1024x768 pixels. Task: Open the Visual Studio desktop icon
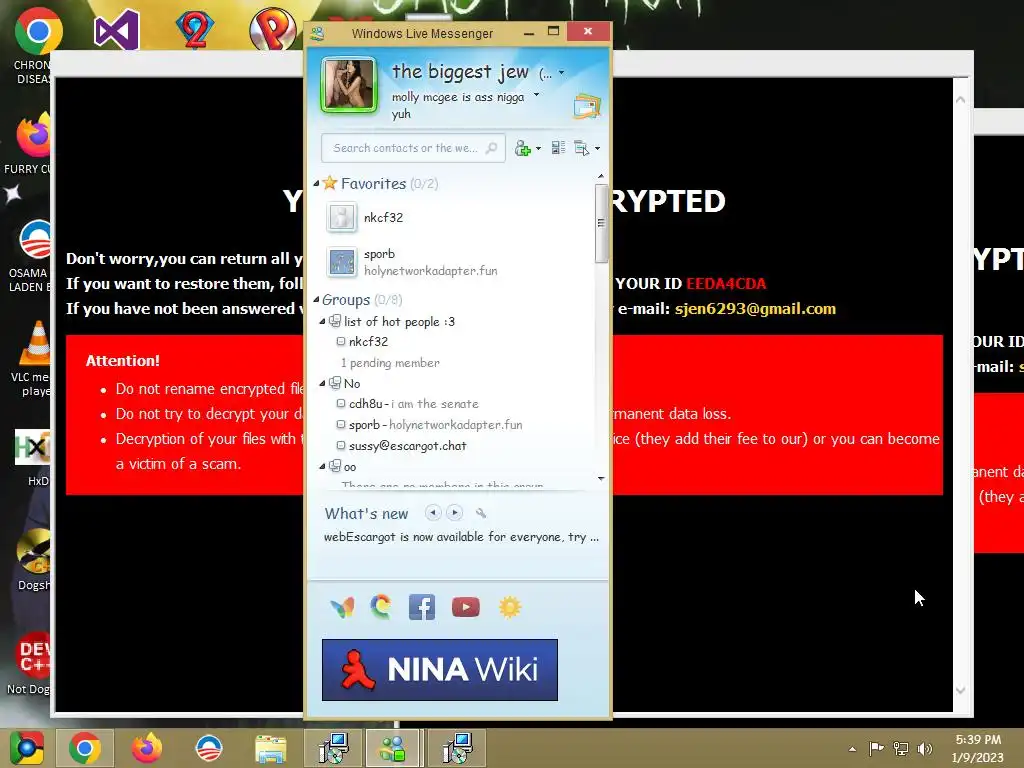[117, 29]
